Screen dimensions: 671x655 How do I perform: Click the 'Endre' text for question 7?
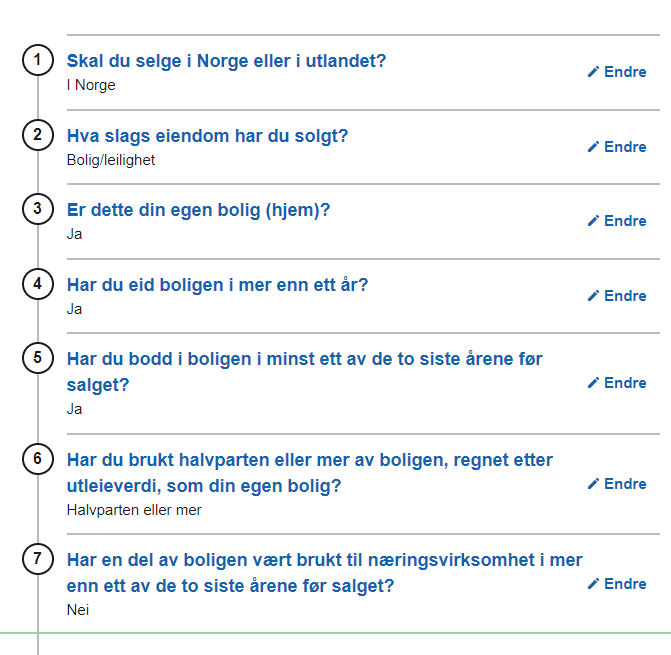coord(625,584)
